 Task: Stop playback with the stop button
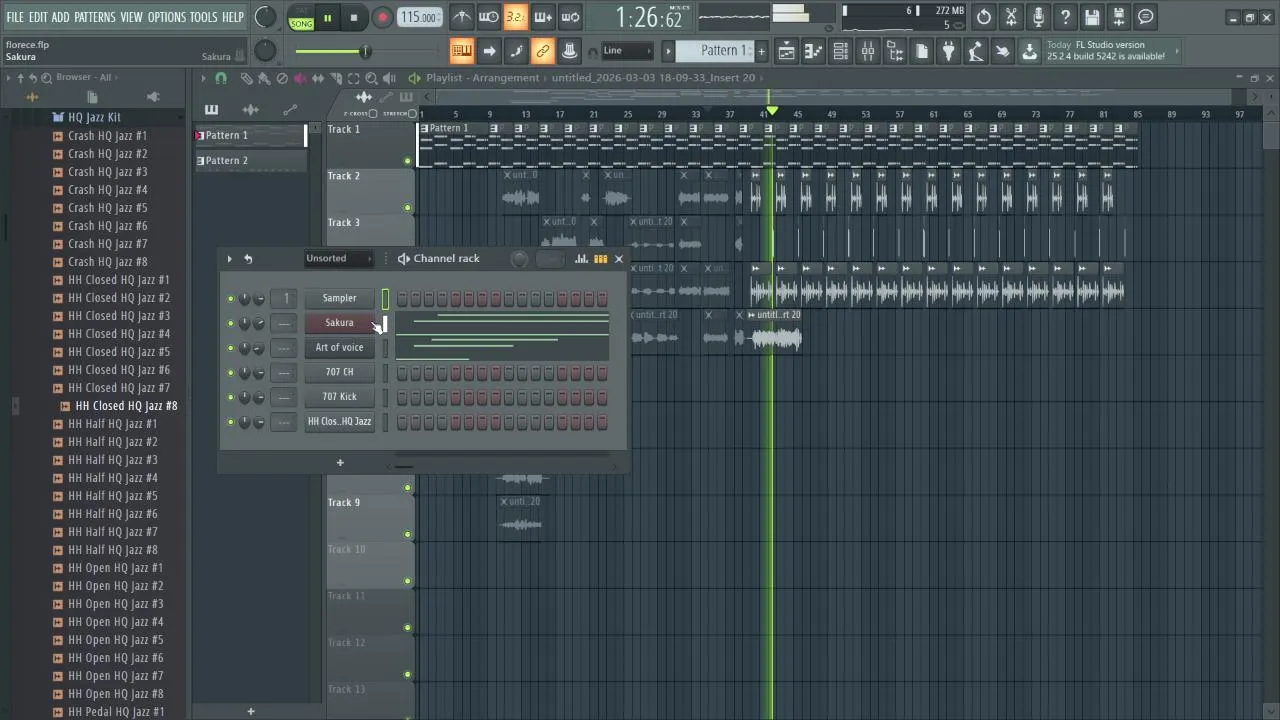pyautogui.click(x=353, y=17)
